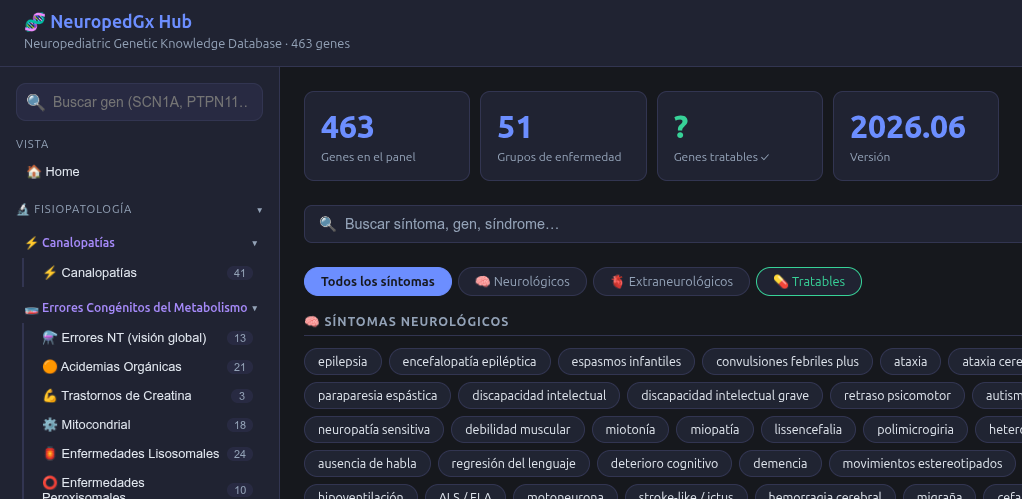Click the Genes tratables stat card
Screen dimensions: 1022x499
tap(740, 135)
